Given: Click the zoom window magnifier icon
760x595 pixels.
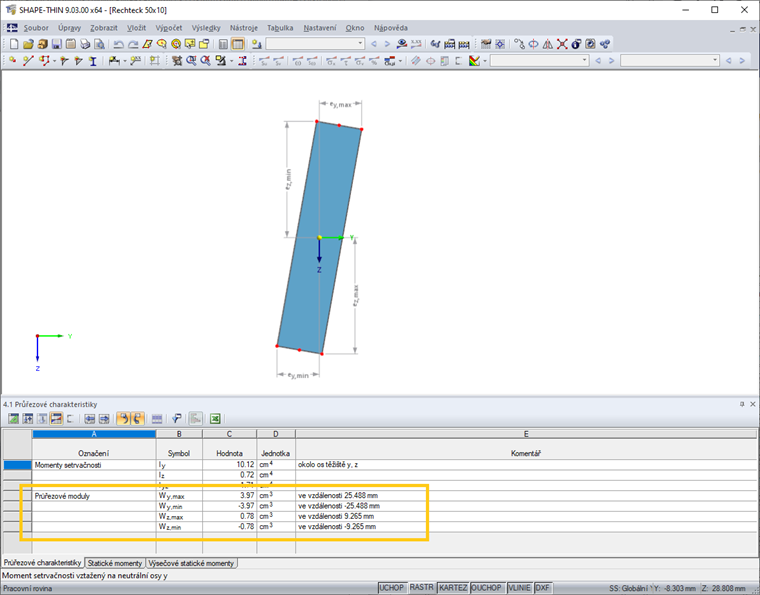Looking at the screenshot, I should pyautogui.click(x=191, y=61).
